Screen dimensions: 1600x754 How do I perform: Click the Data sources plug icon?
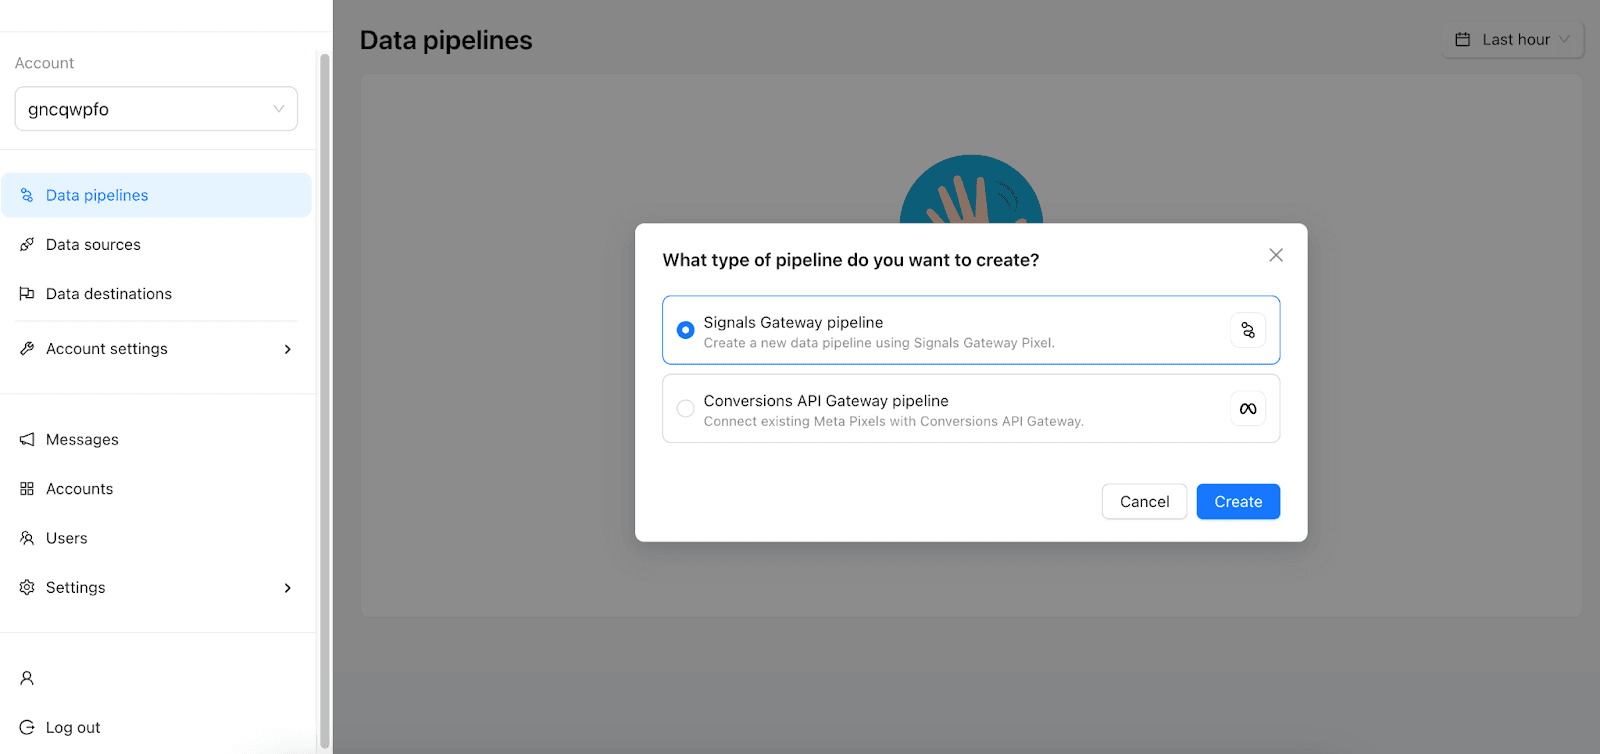[27, 244]
